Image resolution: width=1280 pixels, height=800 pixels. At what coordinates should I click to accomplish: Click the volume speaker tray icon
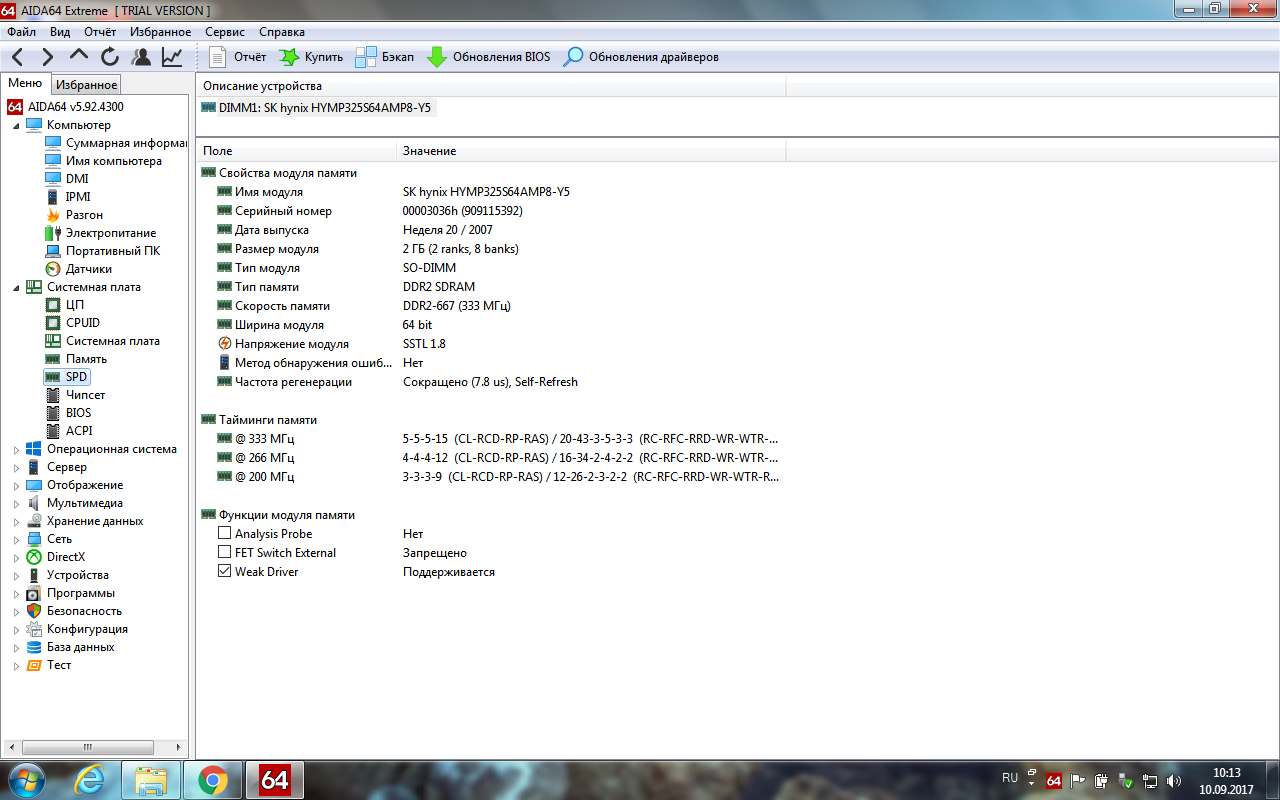tap(1174, 780)
